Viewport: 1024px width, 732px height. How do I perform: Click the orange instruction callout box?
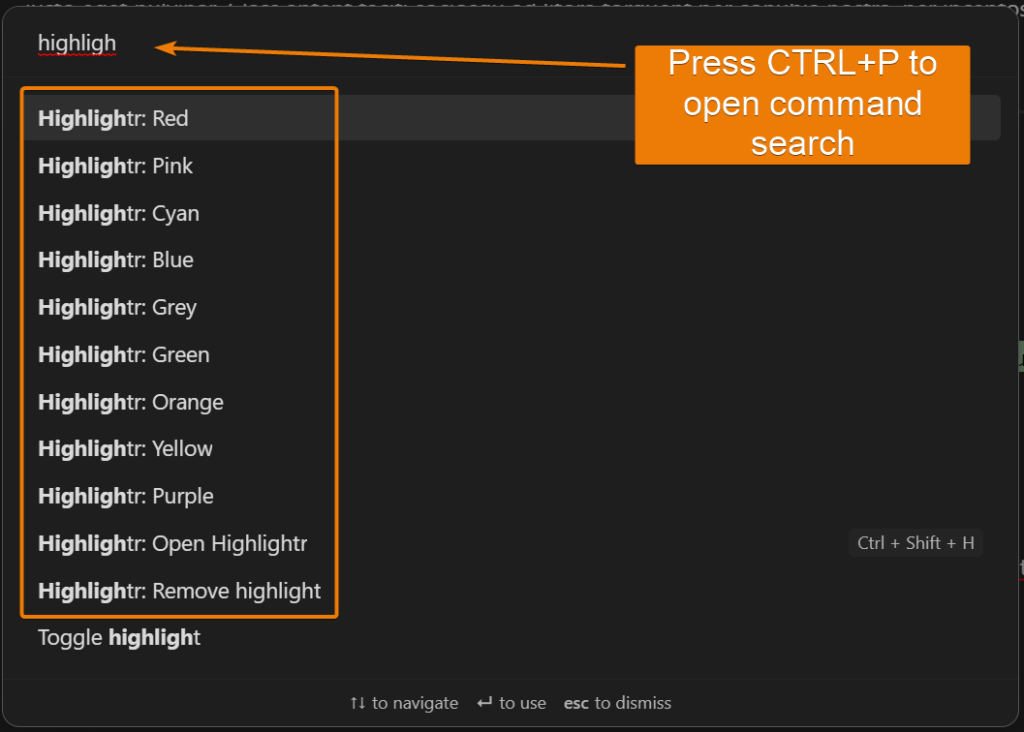coord(802,104)
